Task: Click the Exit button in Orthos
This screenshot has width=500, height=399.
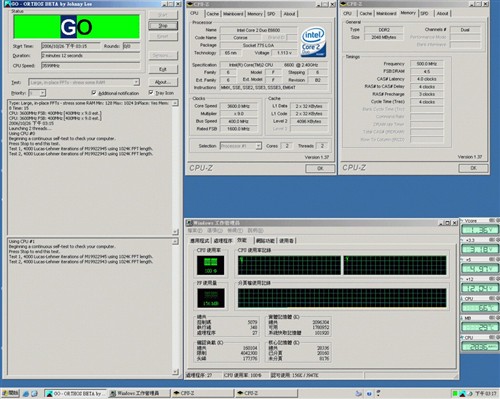Action: [x=163, y=69]
